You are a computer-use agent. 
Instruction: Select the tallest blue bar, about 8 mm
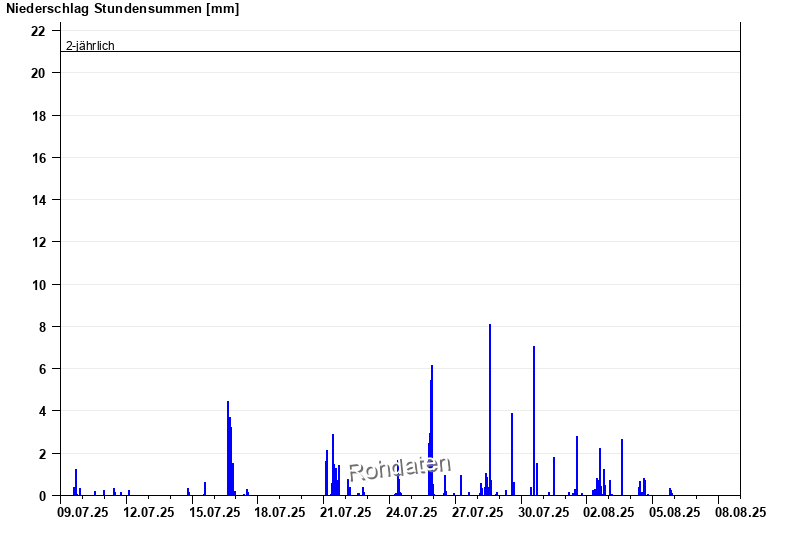click(x=490, y=410)
